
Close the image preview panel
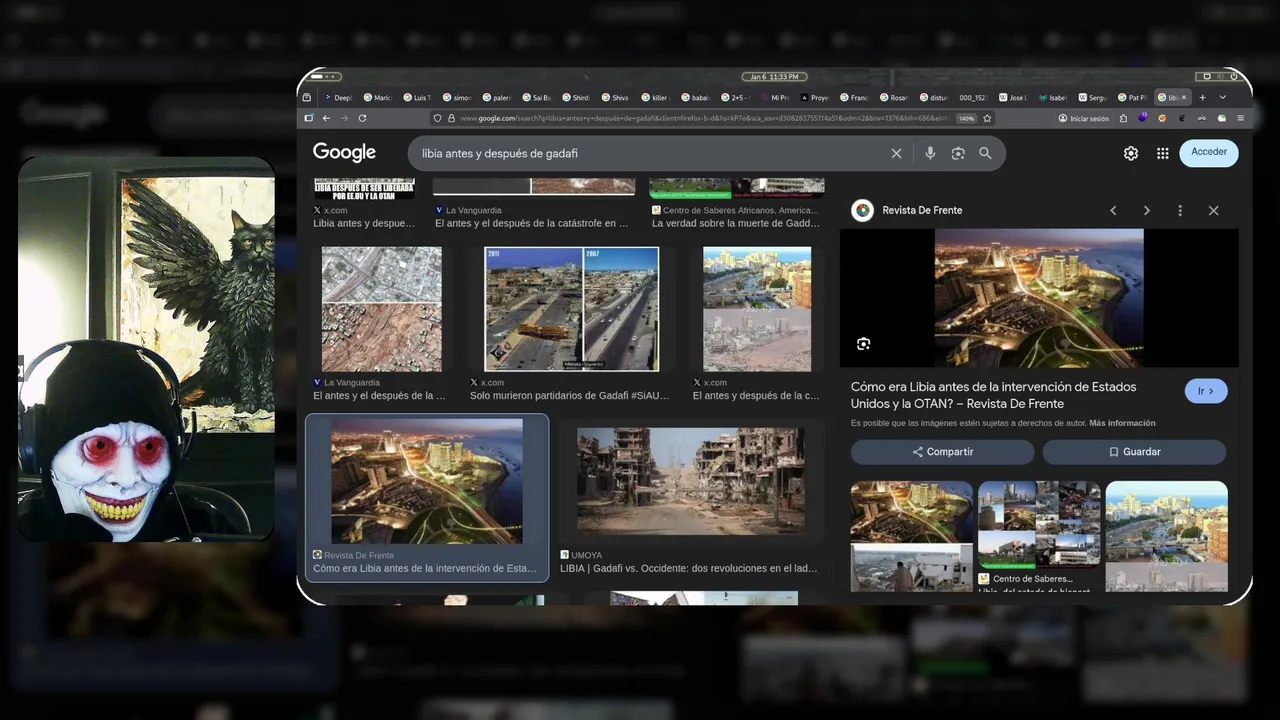(1213, 210)
